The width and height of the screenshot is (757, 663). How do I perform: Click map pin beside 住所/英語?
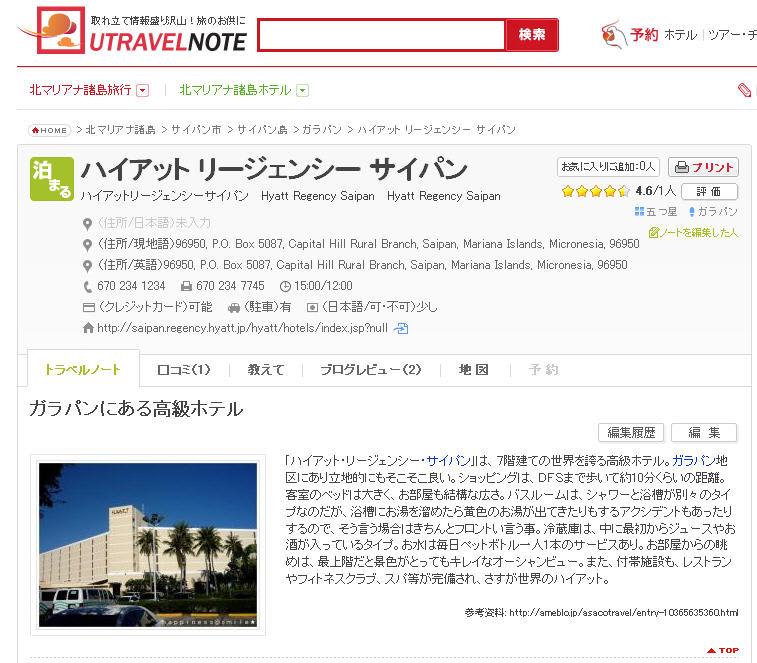(87, 266)
